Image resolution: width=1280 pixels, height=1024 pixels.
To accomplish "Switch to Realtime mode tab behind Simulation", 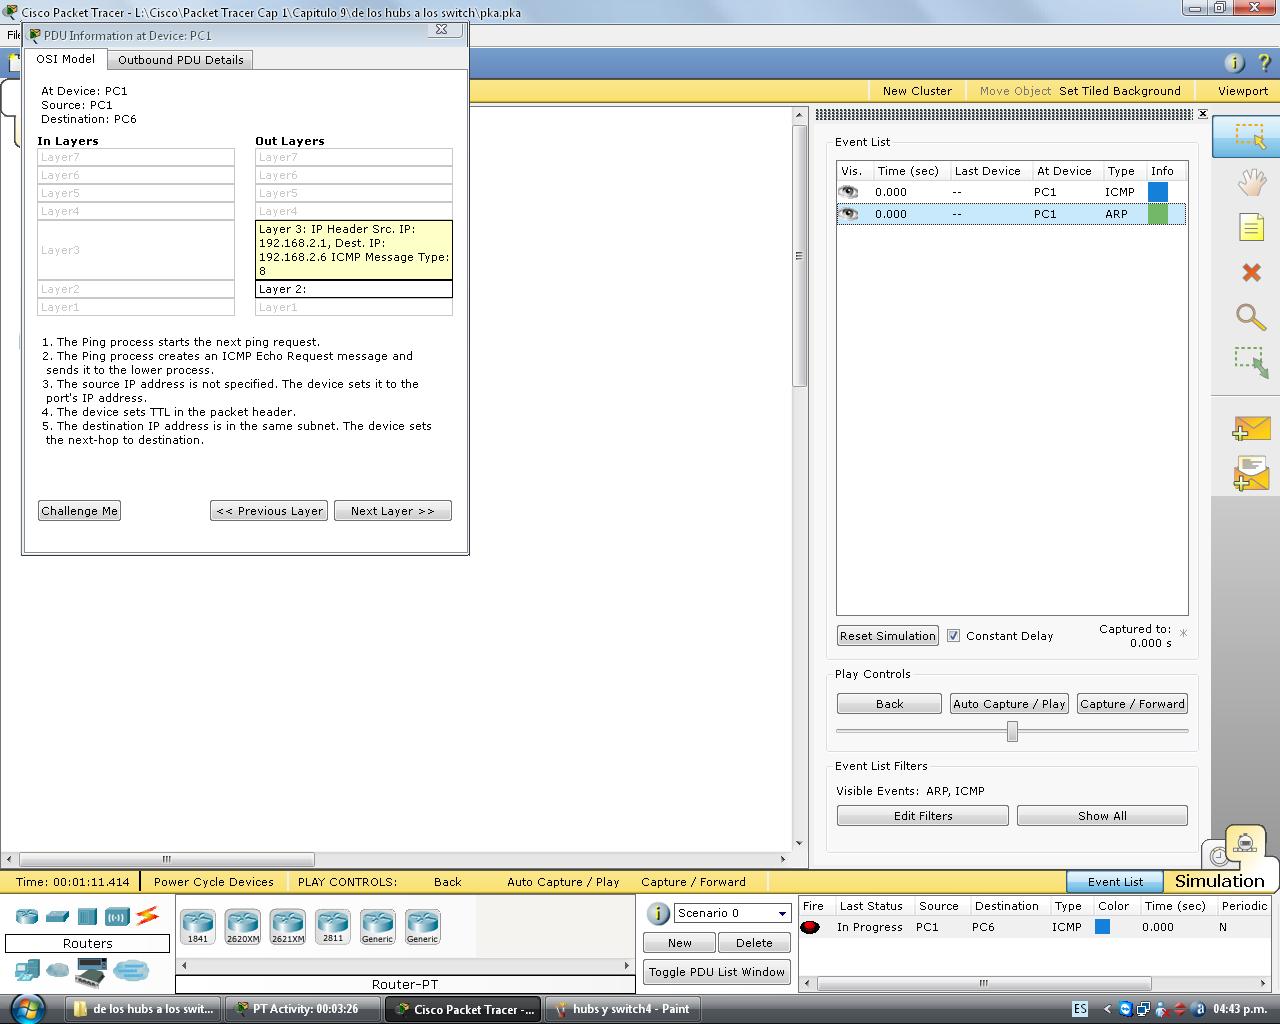I will 1219,856.
